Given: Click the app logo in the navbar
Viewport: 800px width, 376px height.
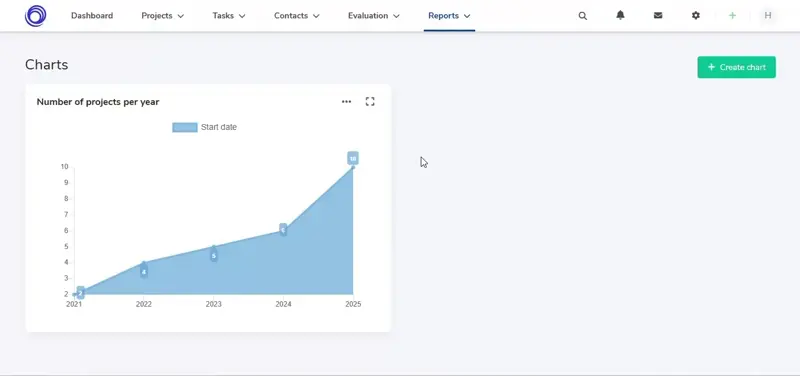Looking at the screenshot, I should pyautogui.click(x=35, y=16).
